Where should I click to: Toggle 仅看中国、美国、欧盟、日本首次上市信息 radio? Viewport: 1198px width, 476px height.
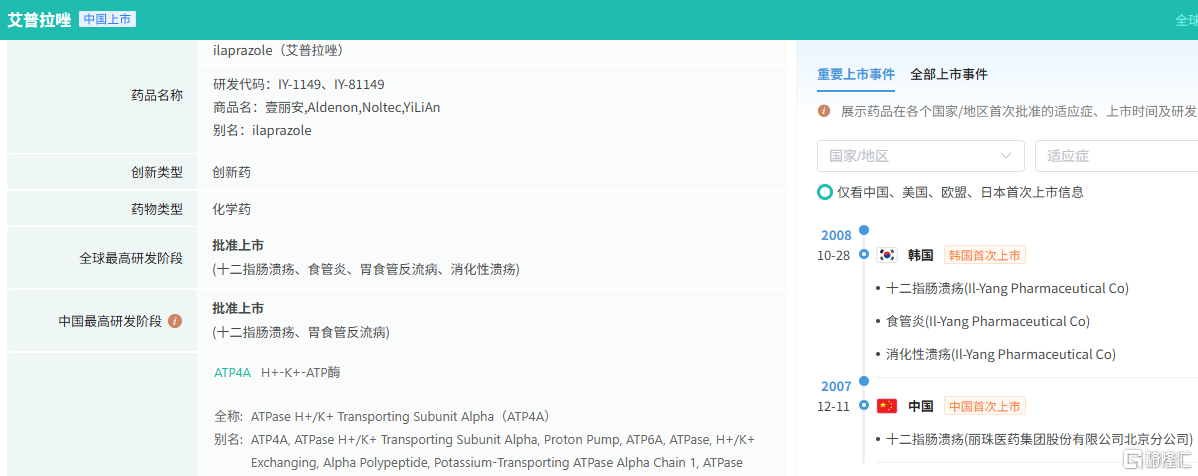(x=824, y=193)
